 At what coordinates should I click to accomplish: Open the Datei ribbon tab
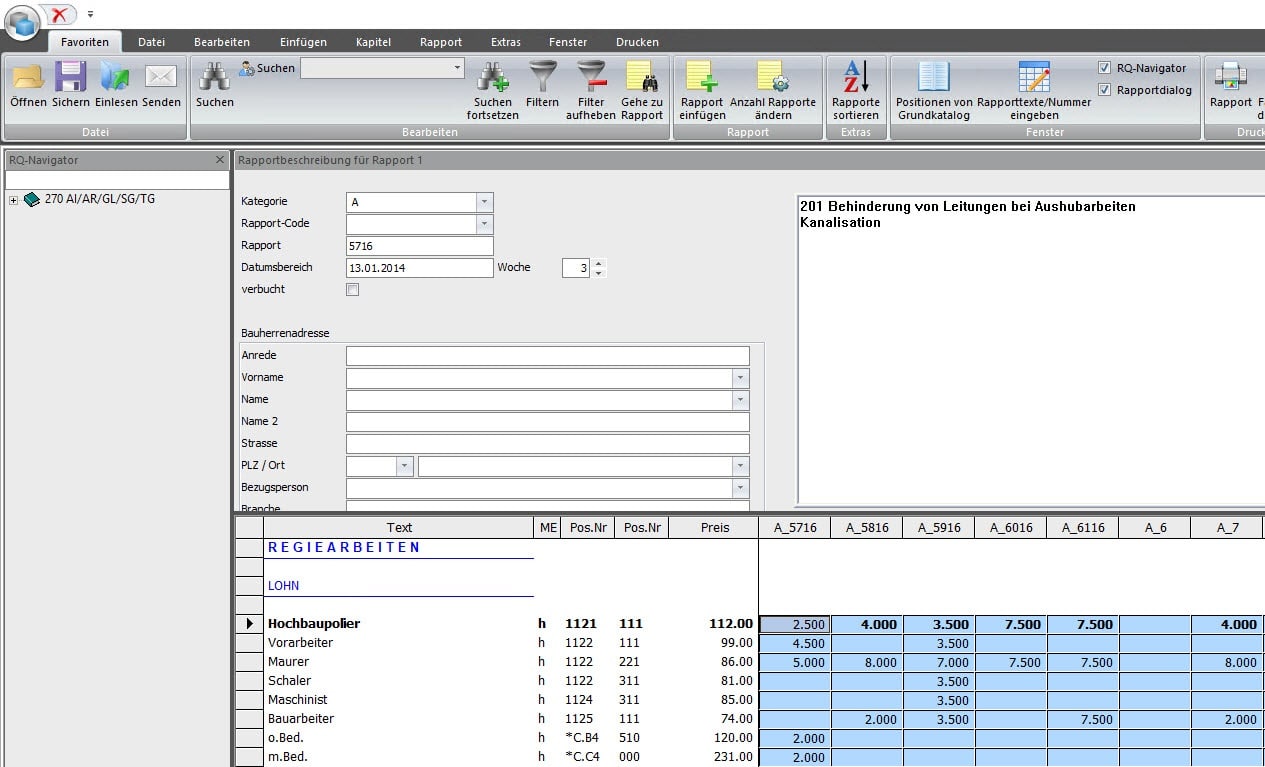(152, 42)
